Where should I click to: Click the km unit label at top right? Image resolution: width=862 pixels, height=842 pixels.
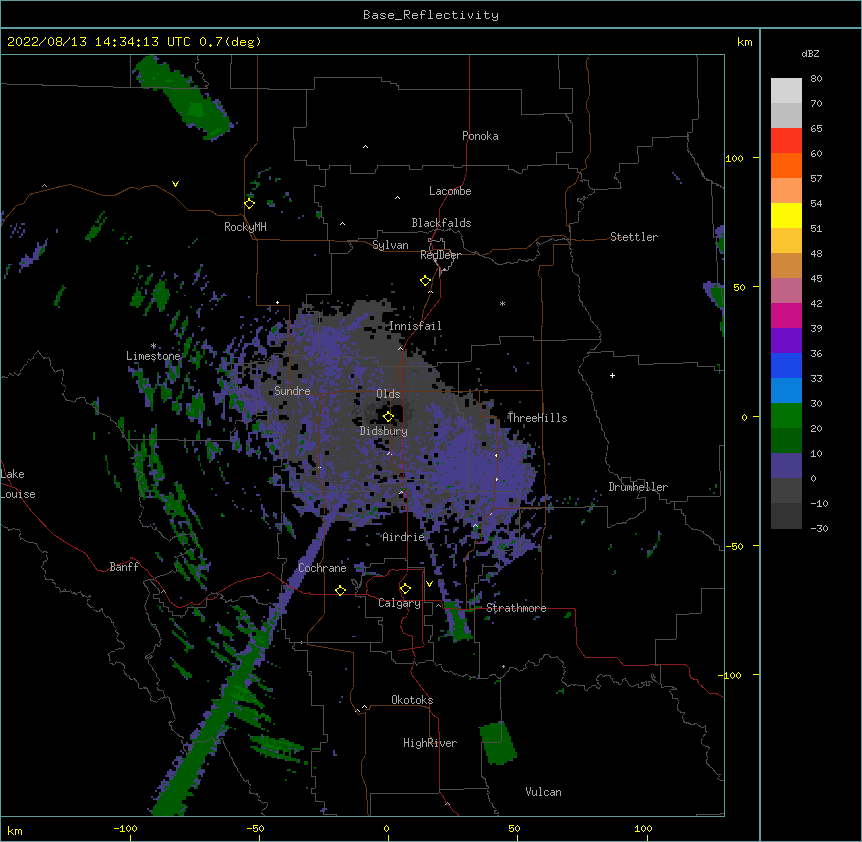coord(744,42)
